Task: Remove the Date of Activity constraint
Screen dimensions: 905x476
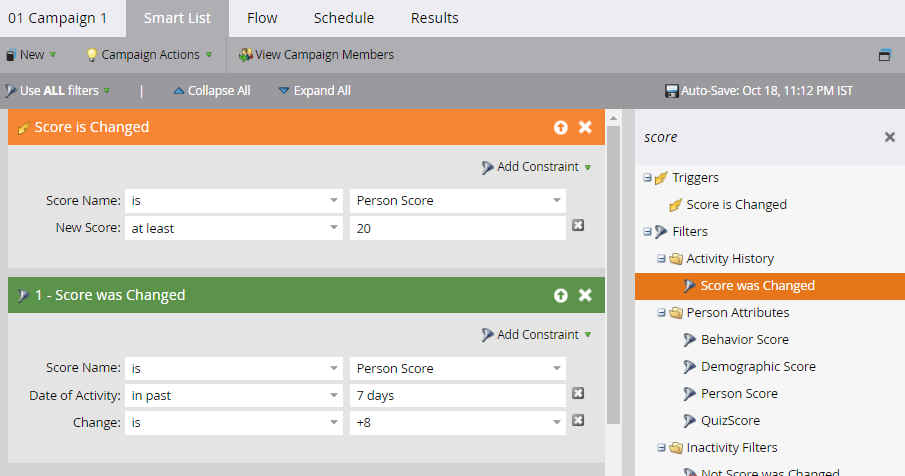Action: pos(578,395)
